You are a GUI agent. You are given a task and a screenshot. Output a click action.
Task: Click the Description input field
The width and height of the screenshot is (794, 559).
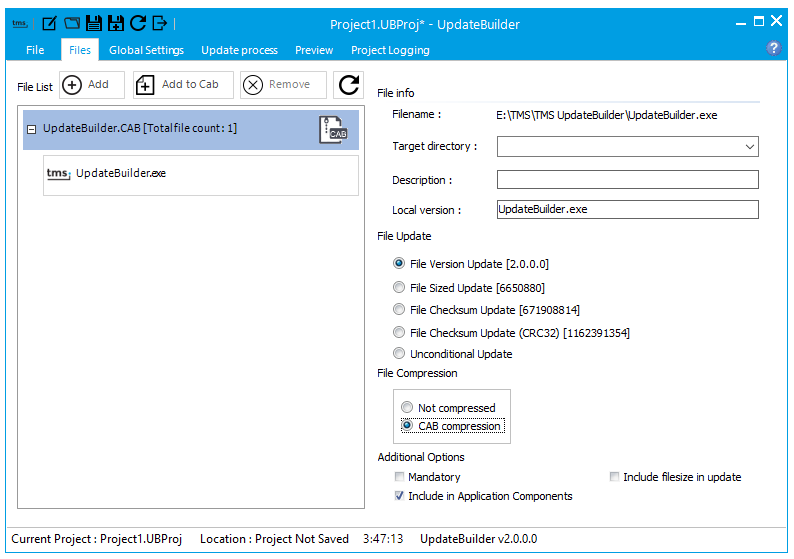627,180
